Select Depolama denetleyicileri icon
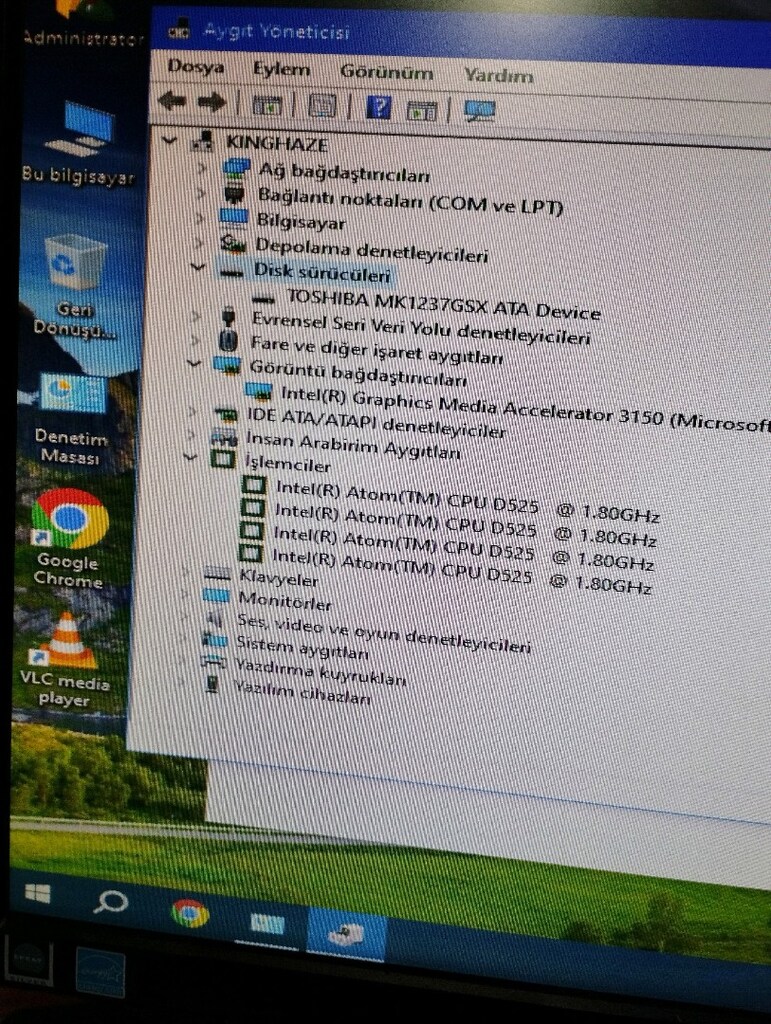This screenshot has height=1024, width=771. click(233, 244)
